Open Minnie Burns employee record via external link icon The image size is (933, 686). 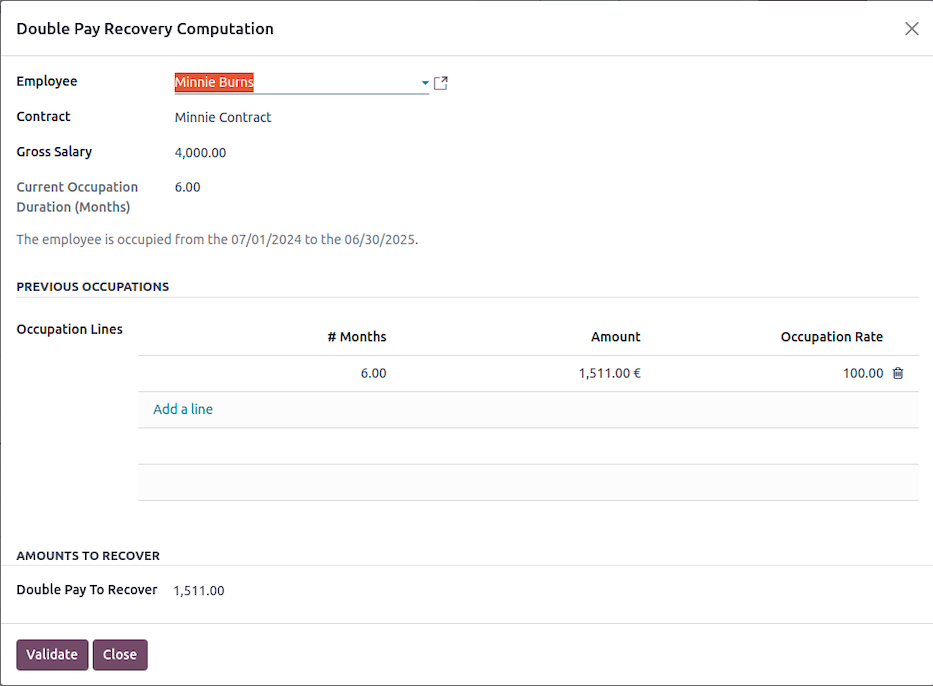tap(441, 83)
